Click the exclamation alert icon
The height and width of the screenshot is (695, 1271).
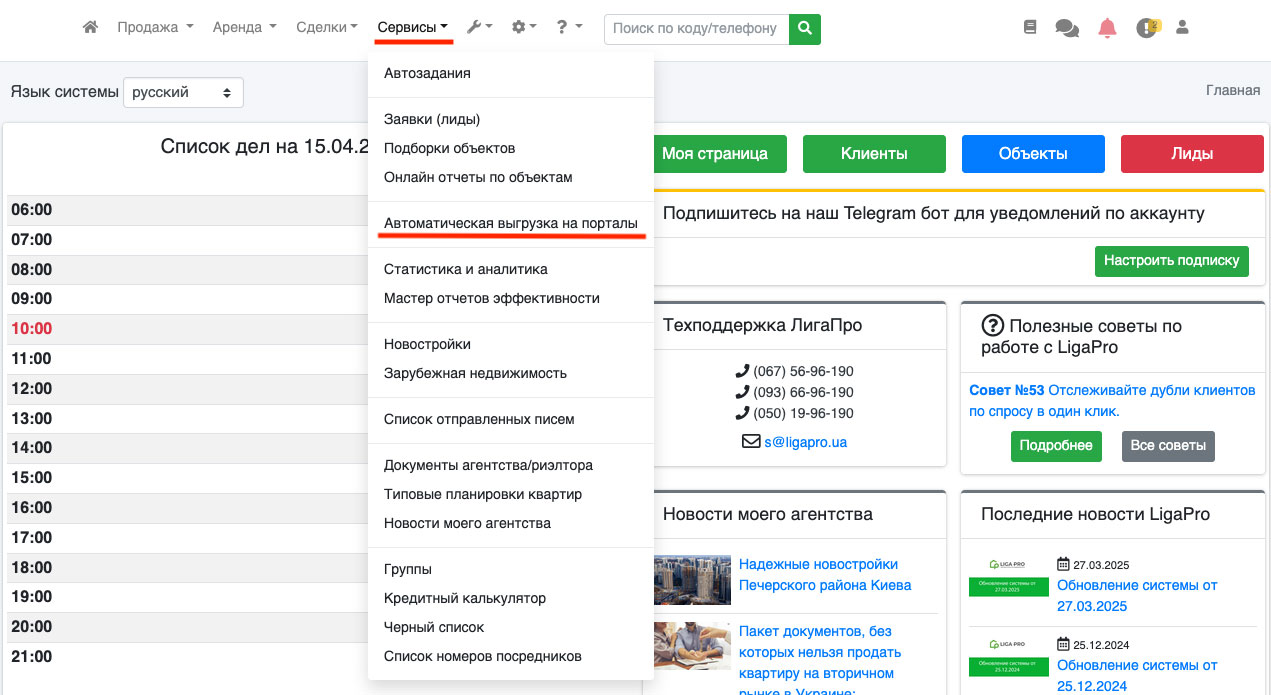1146,28
